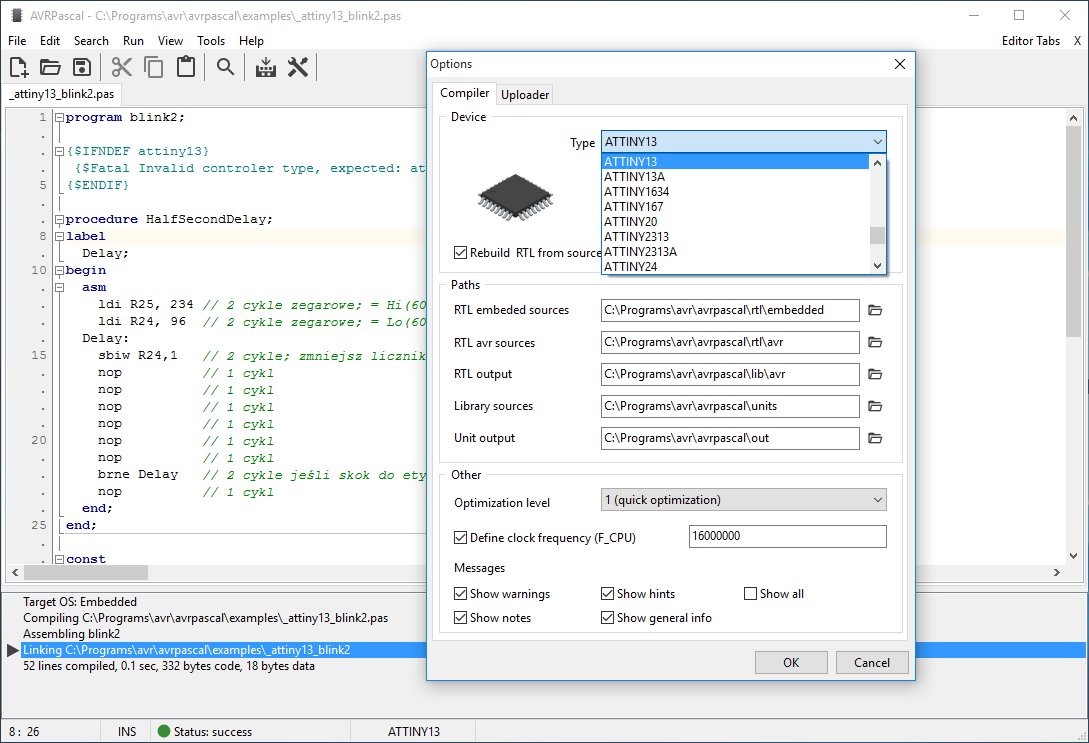This screenshot has width=1089, height=743.
Task: Open the Run menu
Action: pyautogui.click(x=133, y=41)
